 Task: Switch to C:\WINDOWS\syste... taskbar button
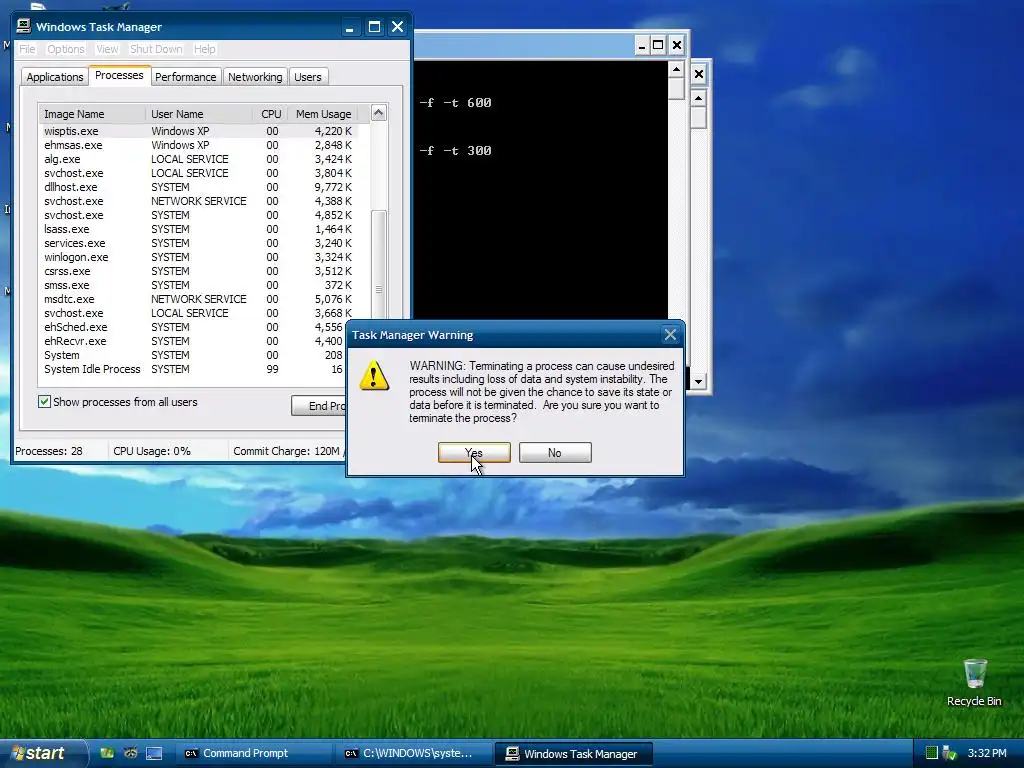(x=413, y=753)
